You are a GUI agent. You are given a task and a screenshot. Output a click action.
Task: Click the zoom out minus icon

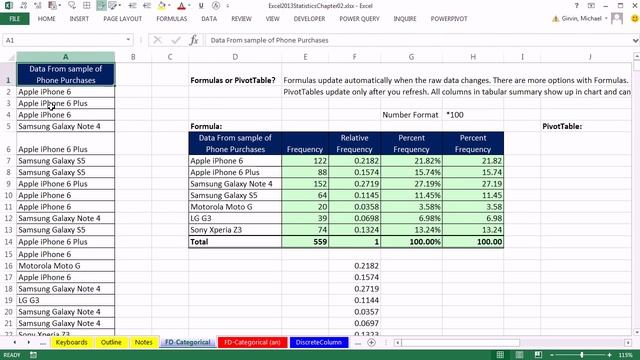point(552,355)
